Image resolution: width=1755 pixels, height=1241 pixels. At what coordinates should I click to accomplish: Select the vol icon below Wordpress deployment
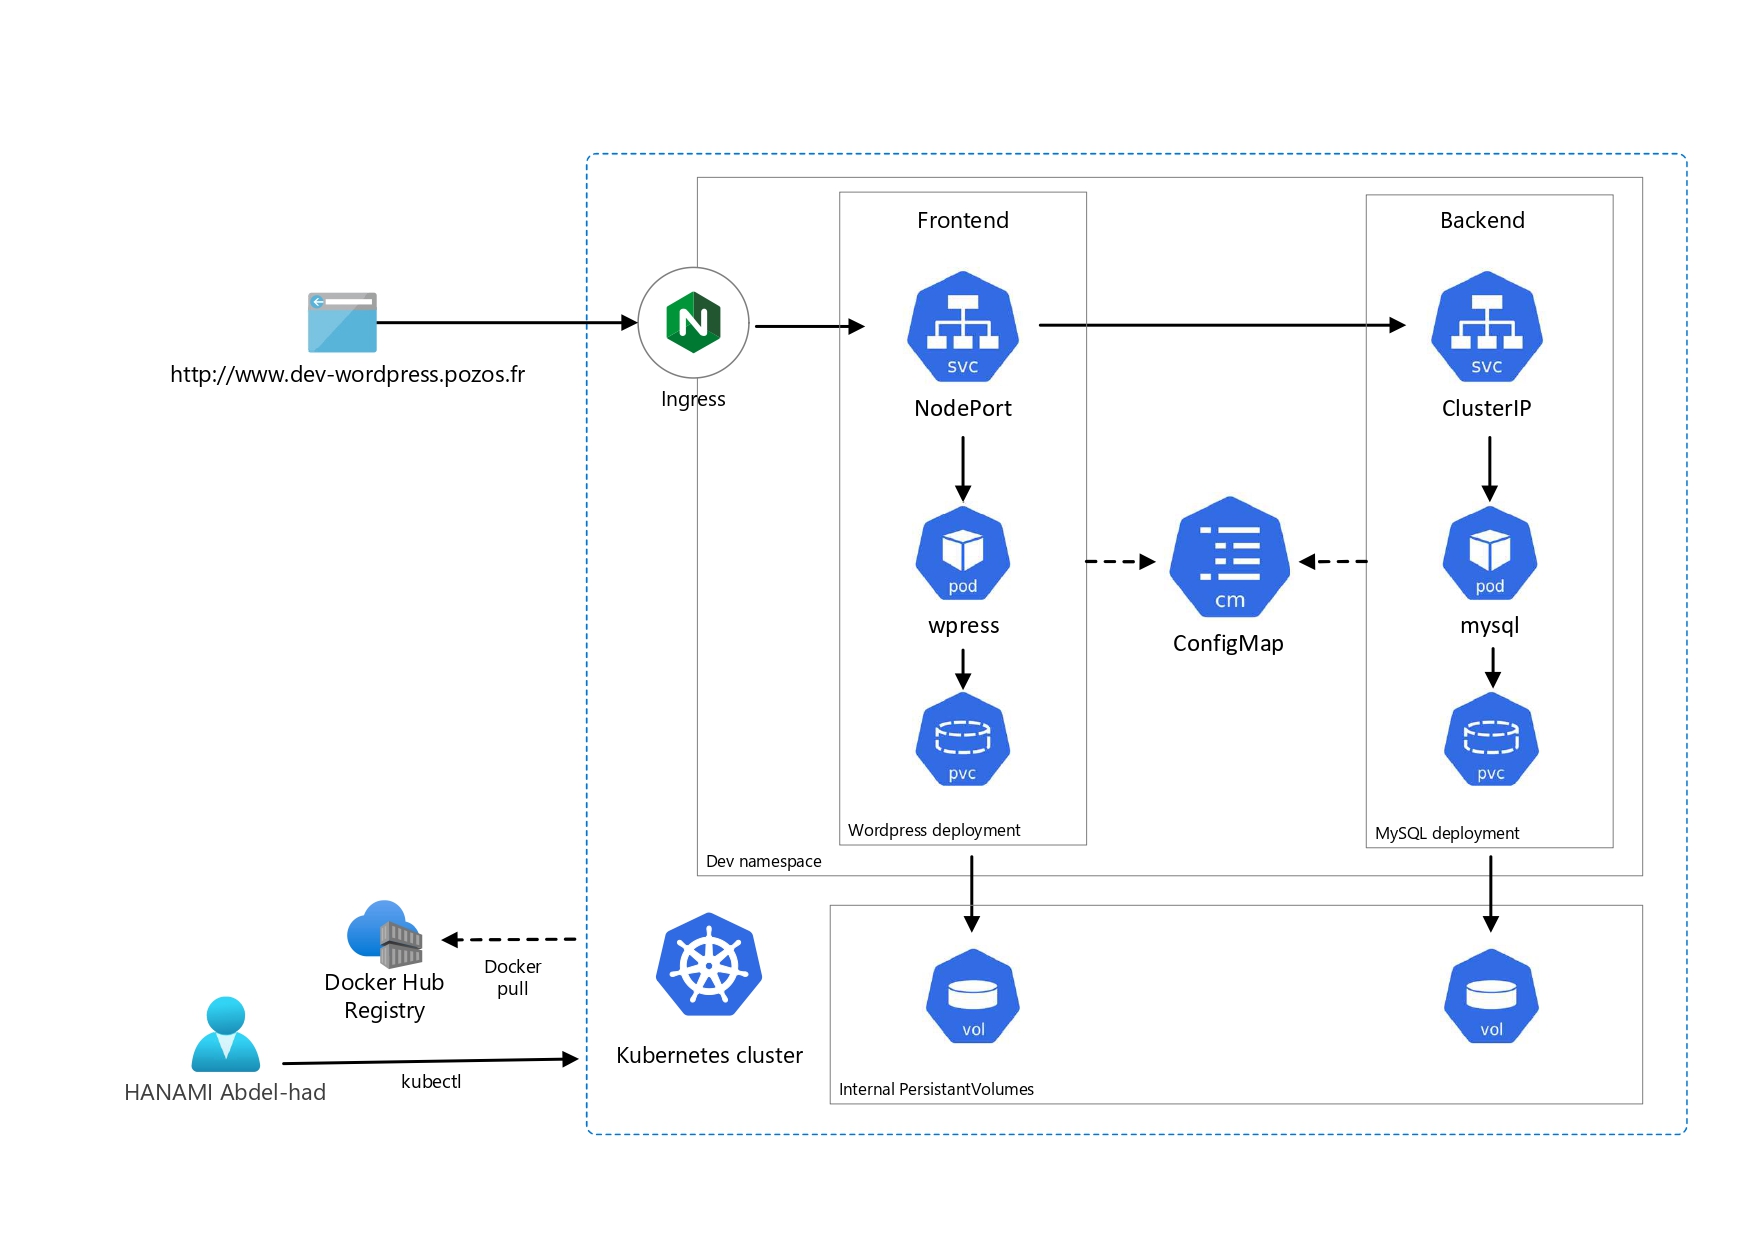click(x=973, y=996)
